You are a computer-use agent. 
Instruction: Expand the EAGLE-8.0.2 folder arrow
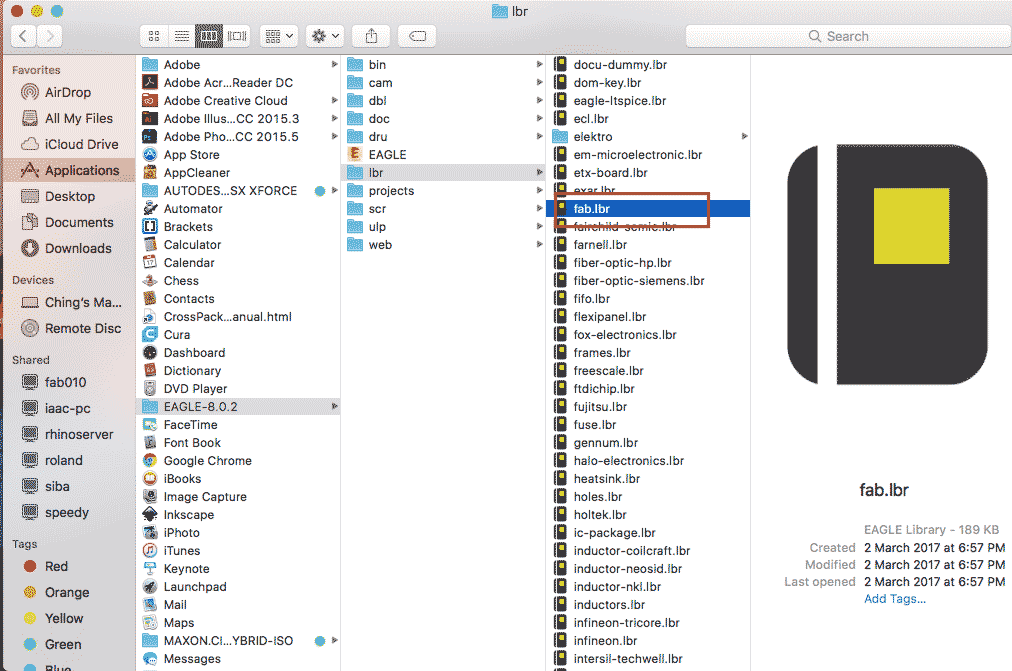point(334,406)
